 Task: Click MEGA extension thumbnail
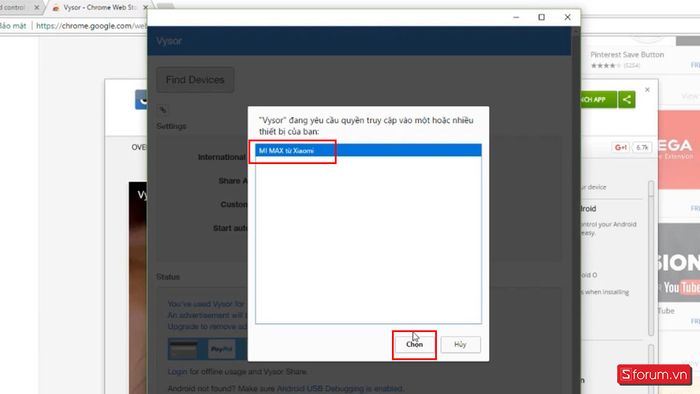coord(679,150)
